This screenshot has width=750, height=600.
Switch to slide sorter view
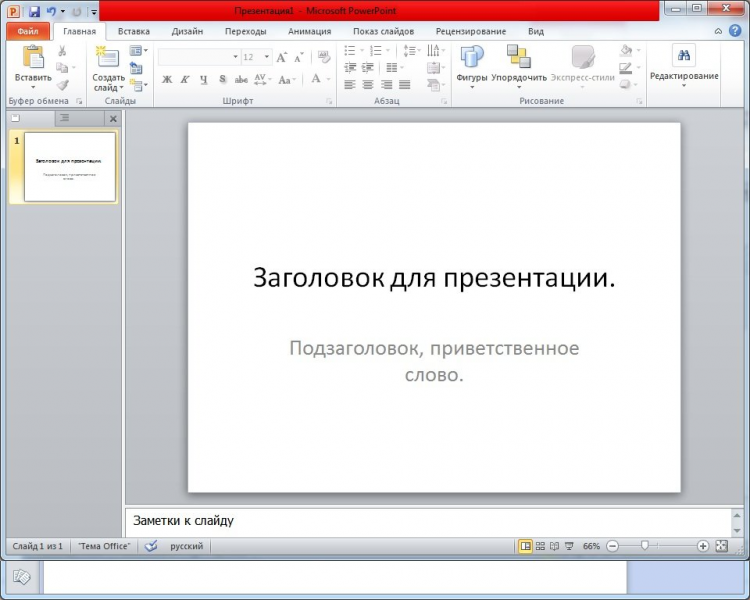click(540, 546)
